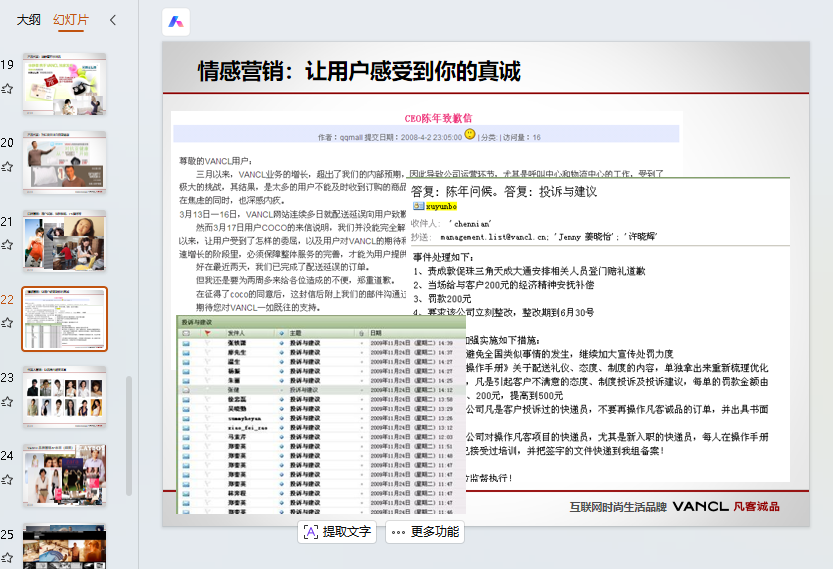This screenshot has height=569, width=833.
Task: Open slide 23 thumbnail with portraits
Action: tap(64, 397)
